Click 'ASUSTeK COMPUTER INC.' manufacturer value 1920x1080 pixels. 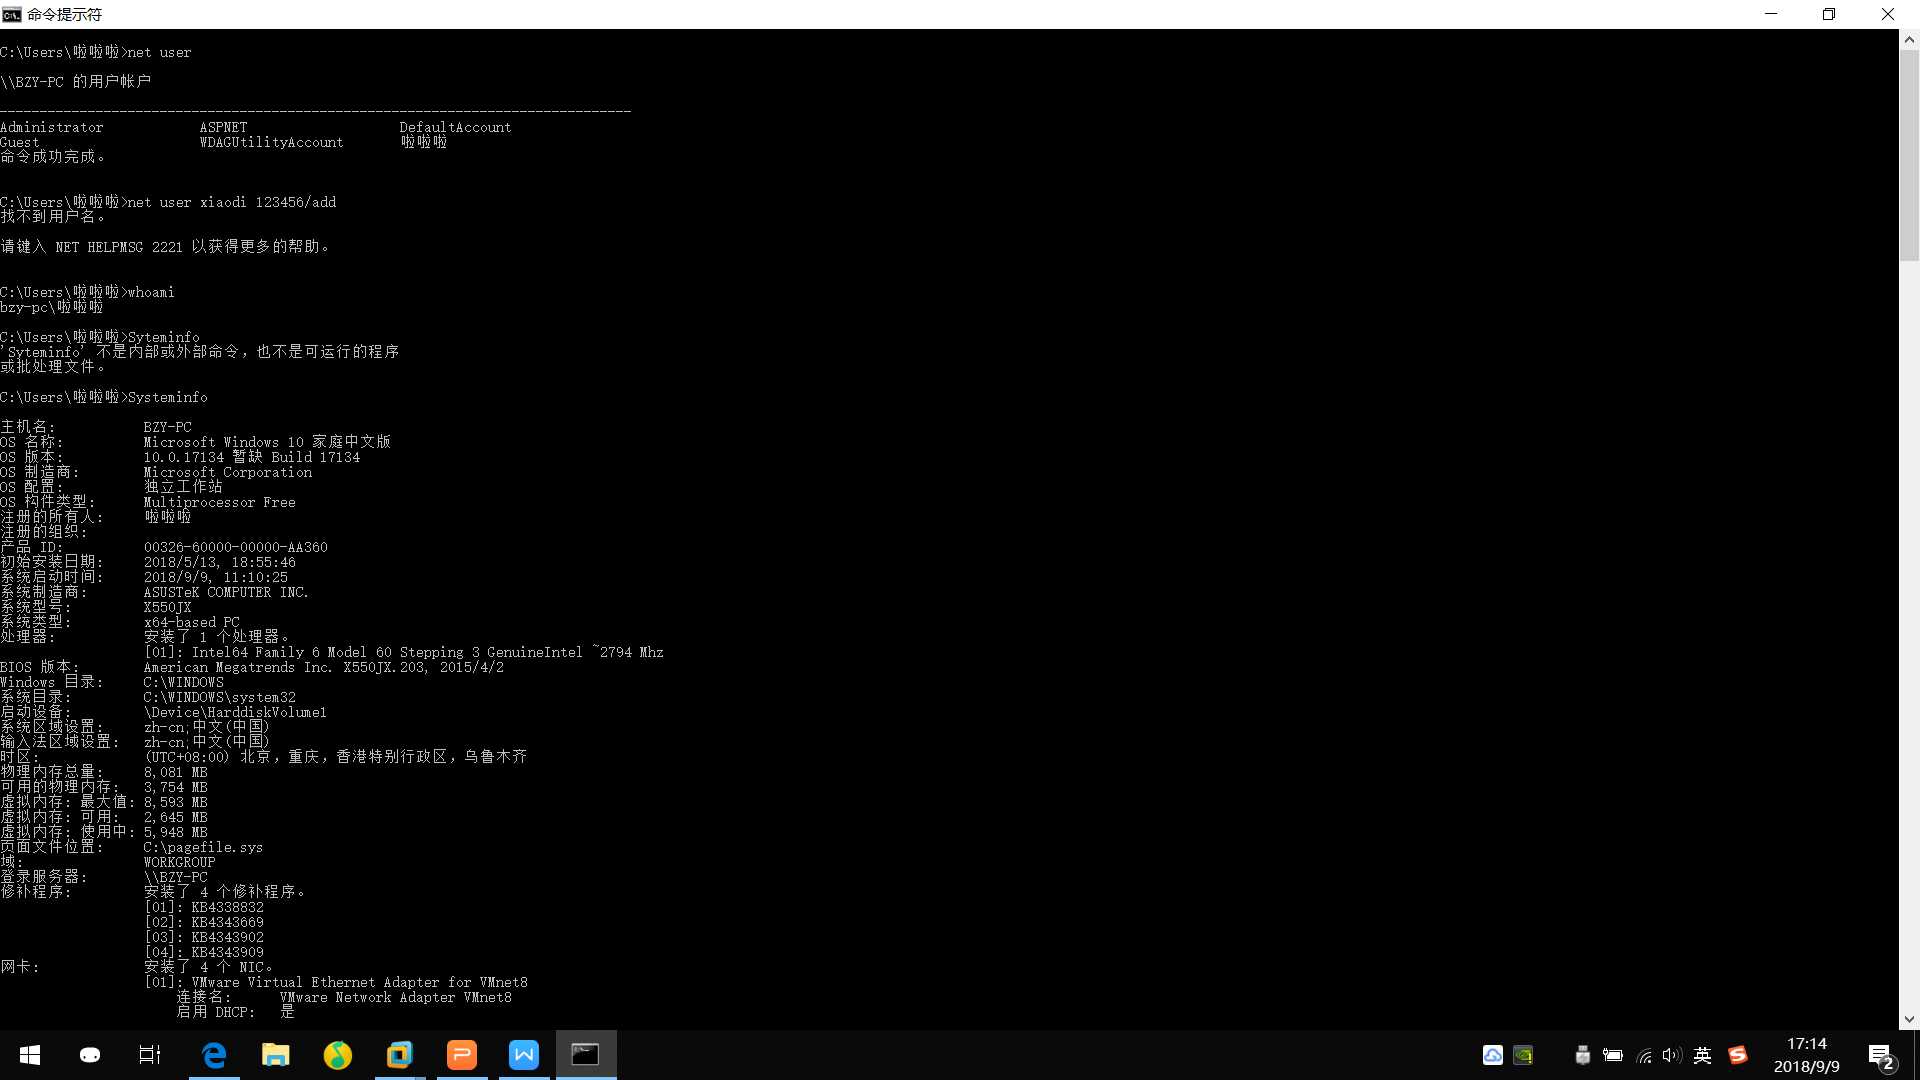point(226,592)
